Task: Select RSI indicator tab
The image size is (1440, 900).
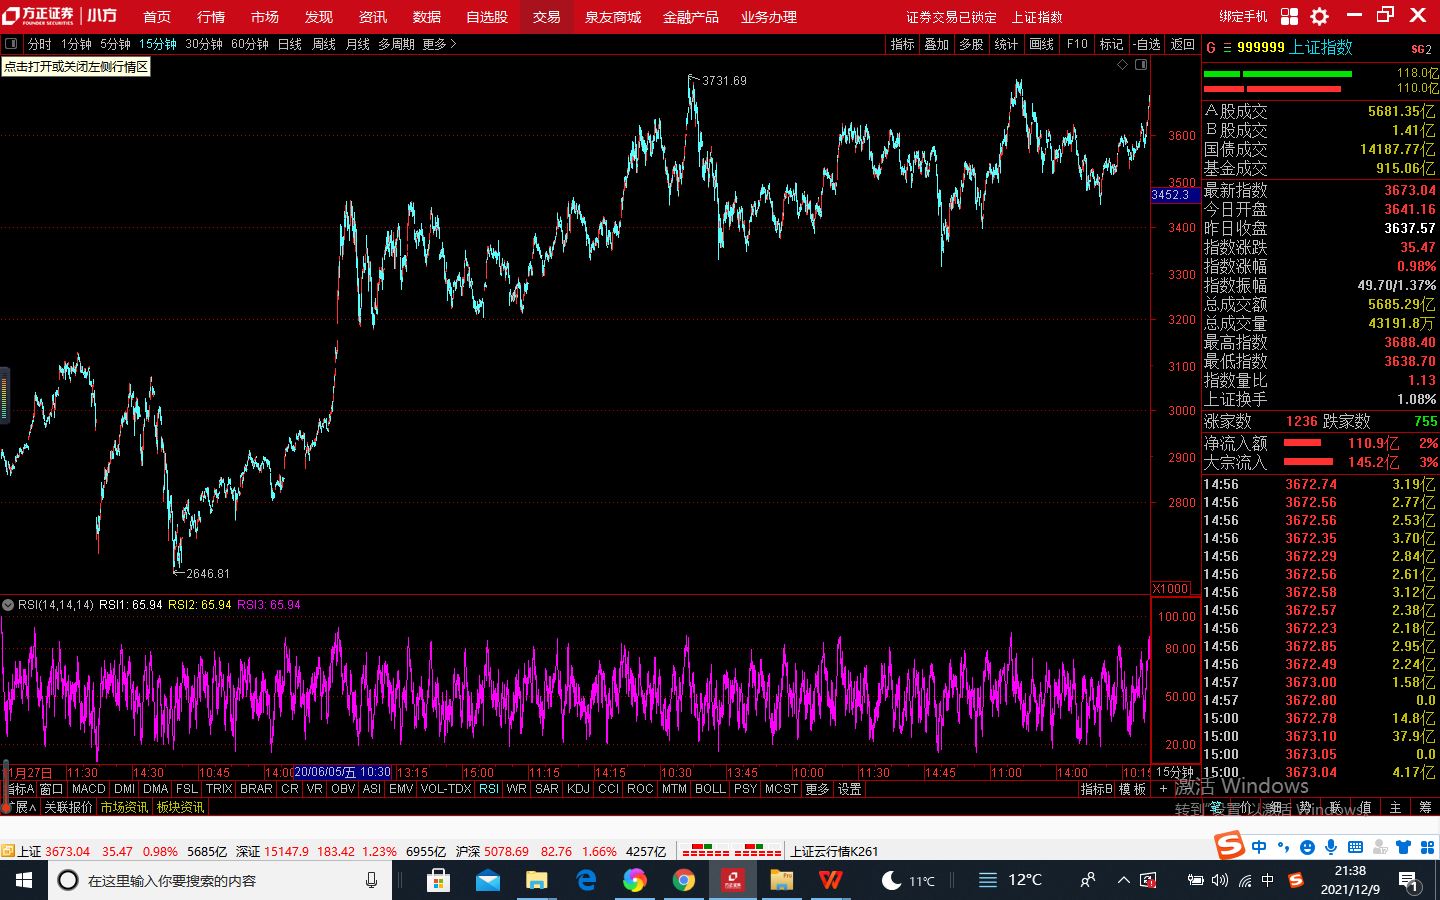Action: pyautogui.click(x=489, y=789)
